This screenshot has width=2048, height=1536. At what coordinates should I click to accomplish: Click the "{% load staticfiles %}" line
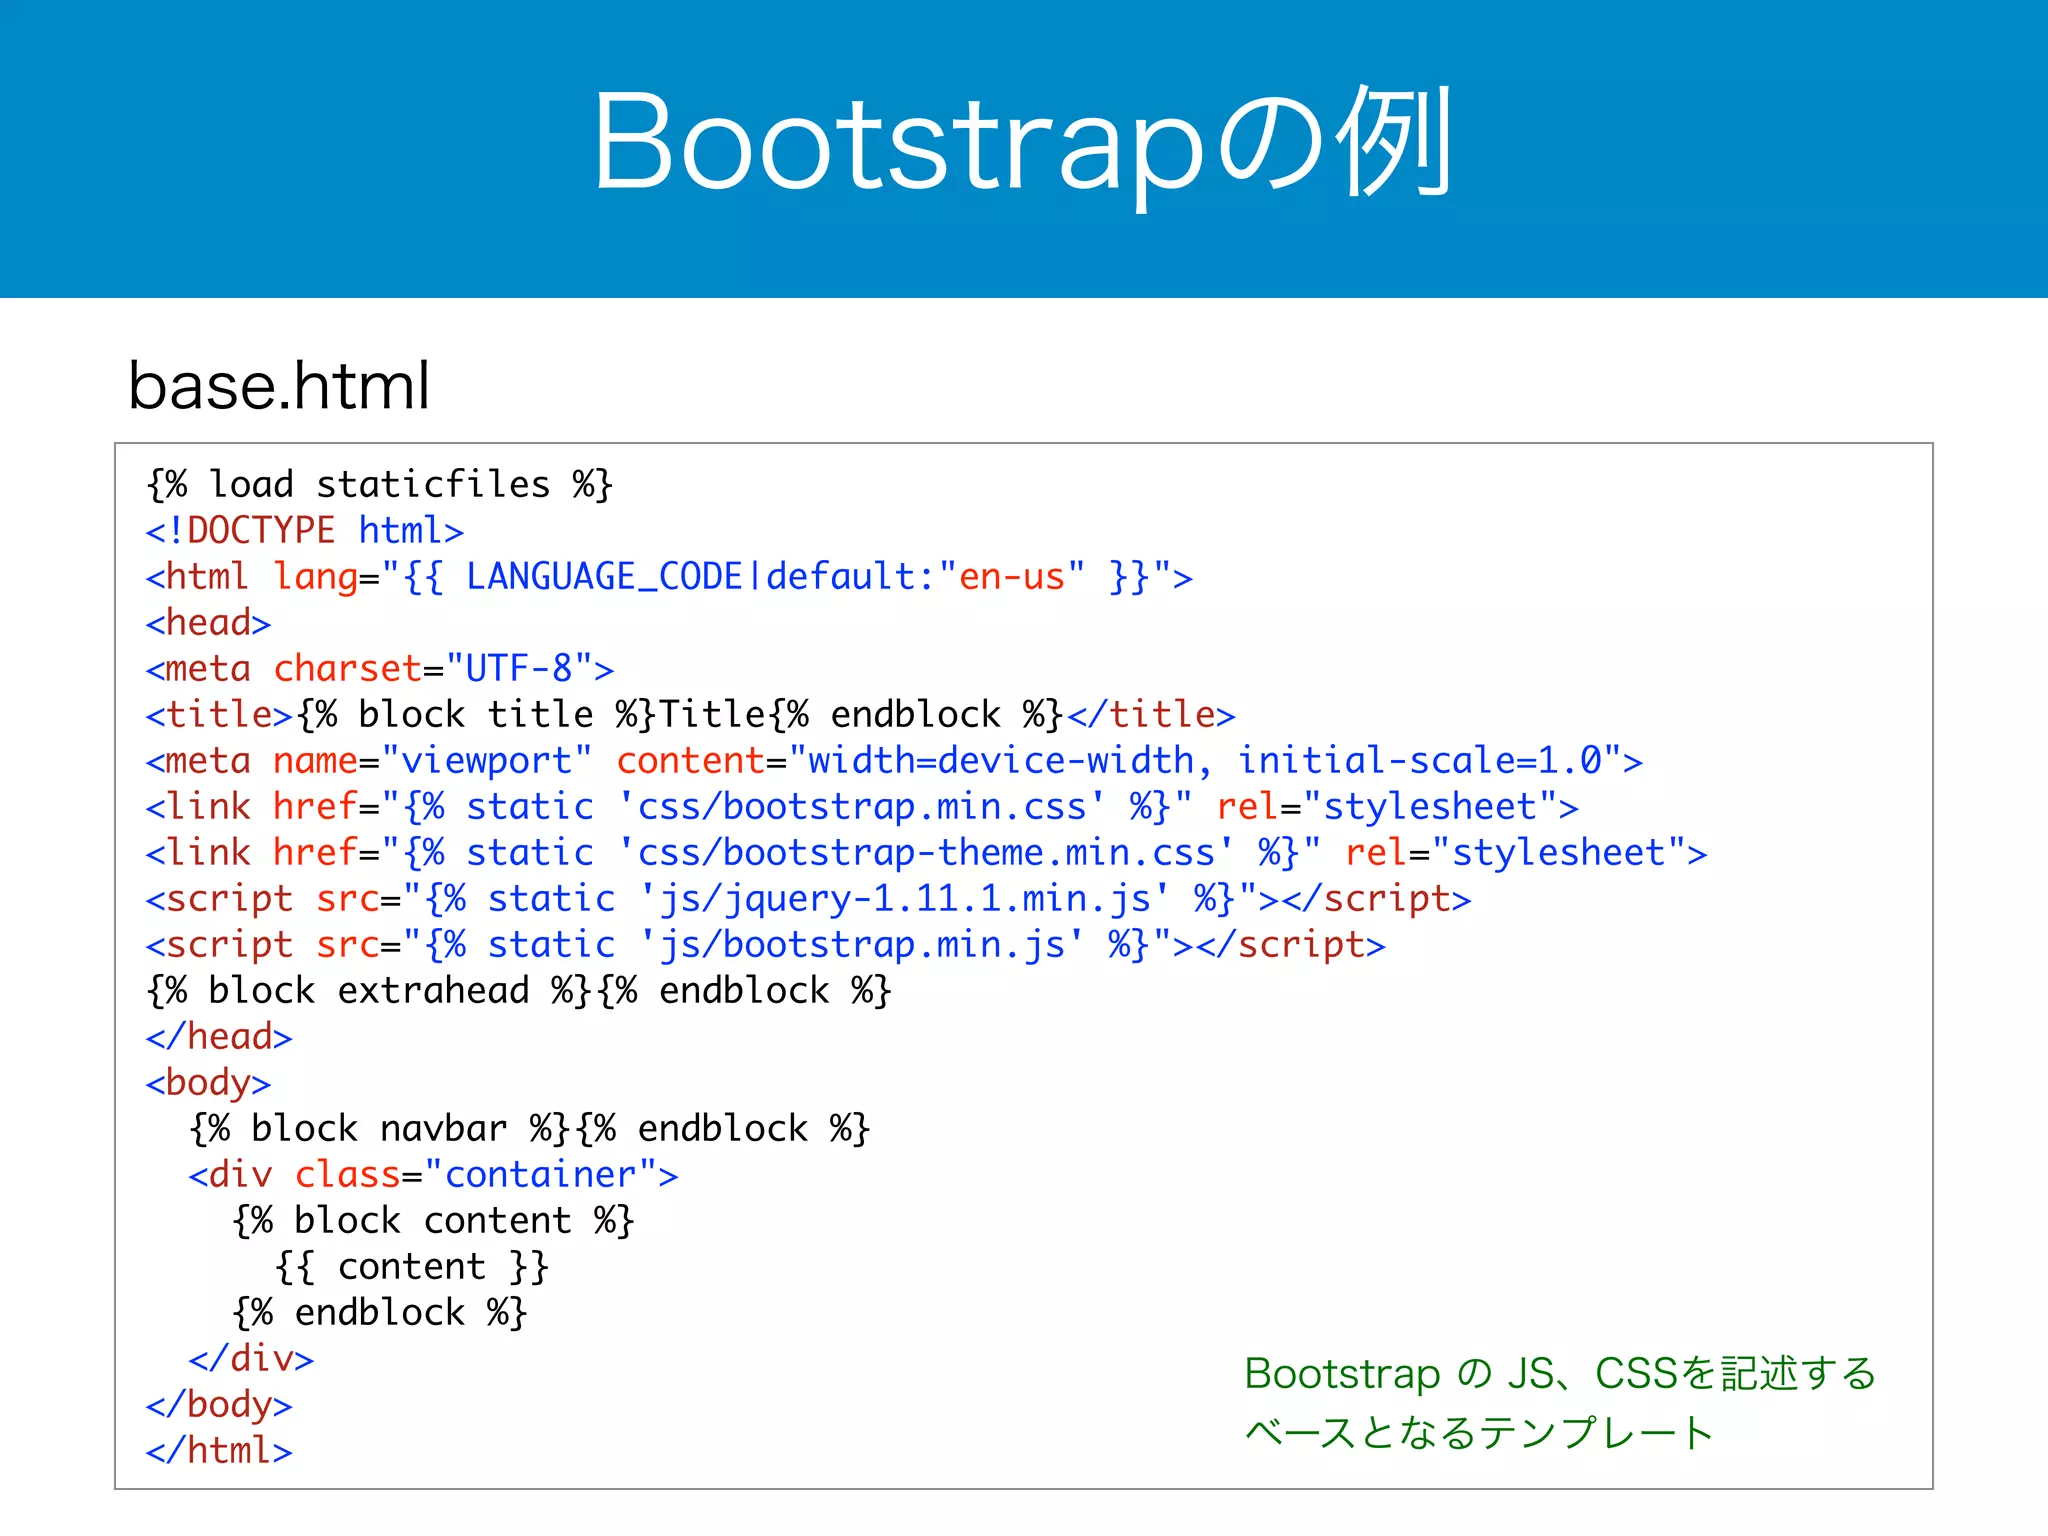379,485
